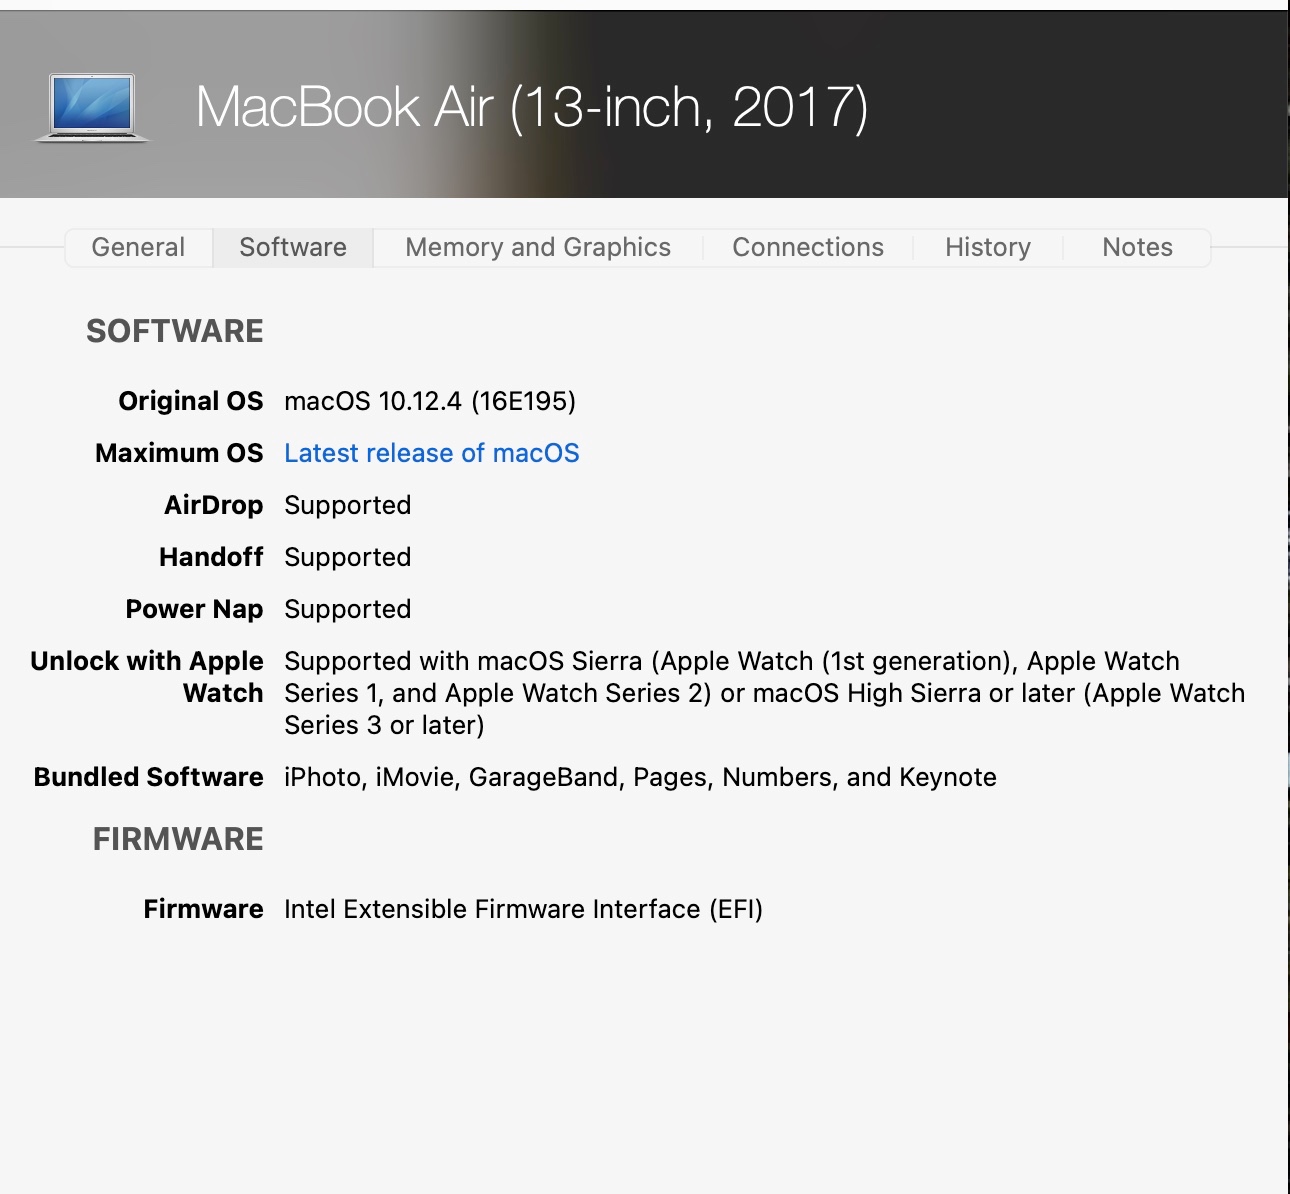This screenshot has height=1194, width=1290.
Task: Show the History tab
Action: pos(988,247)
